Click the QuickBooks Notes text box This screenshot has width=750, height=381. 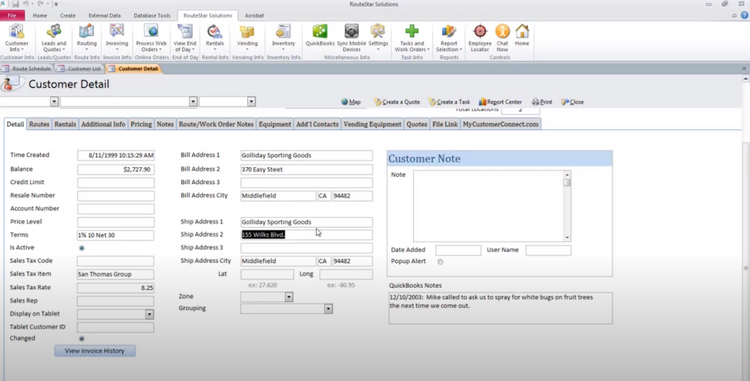coord(500,308)
